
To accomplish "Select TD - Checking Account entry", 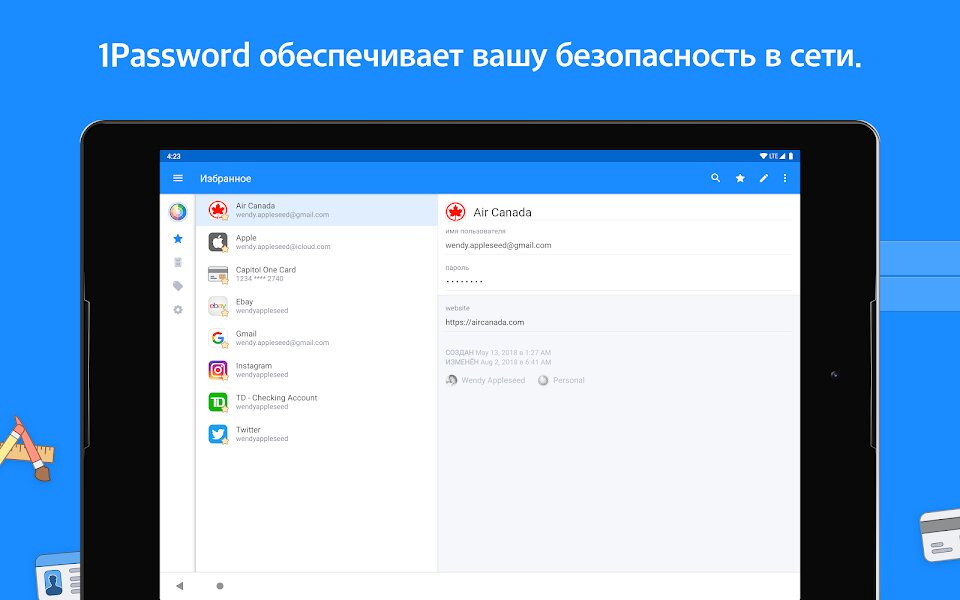I will tap(317, 402).
